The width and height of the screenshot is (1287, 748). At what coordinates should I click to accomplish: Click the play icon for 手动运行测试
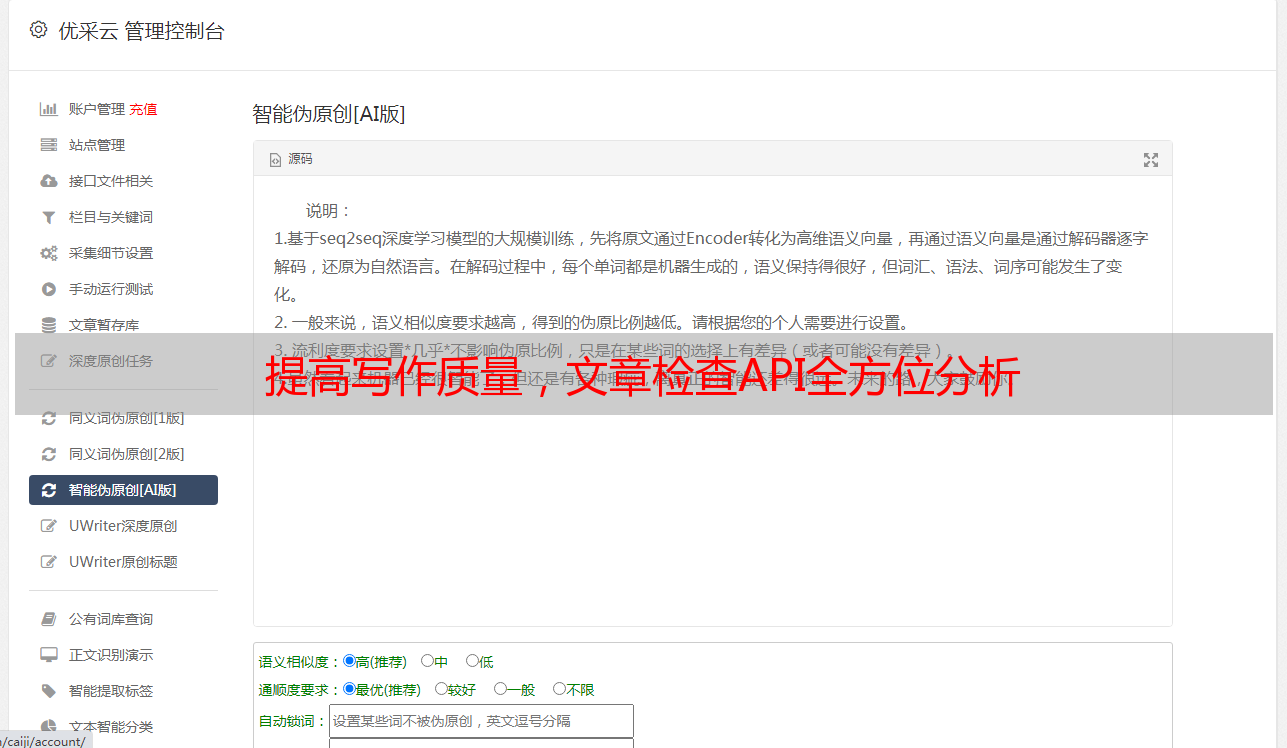pos(48,289)
